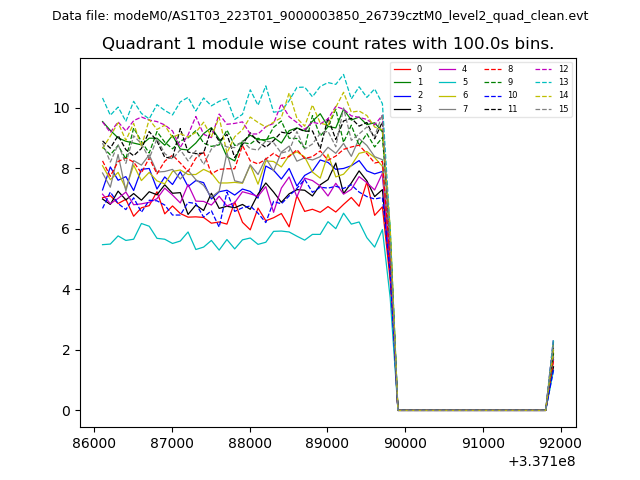Click legend label 10 for the blue dashed line
This screenshot has height=480, width=640.
pos(512,95)
